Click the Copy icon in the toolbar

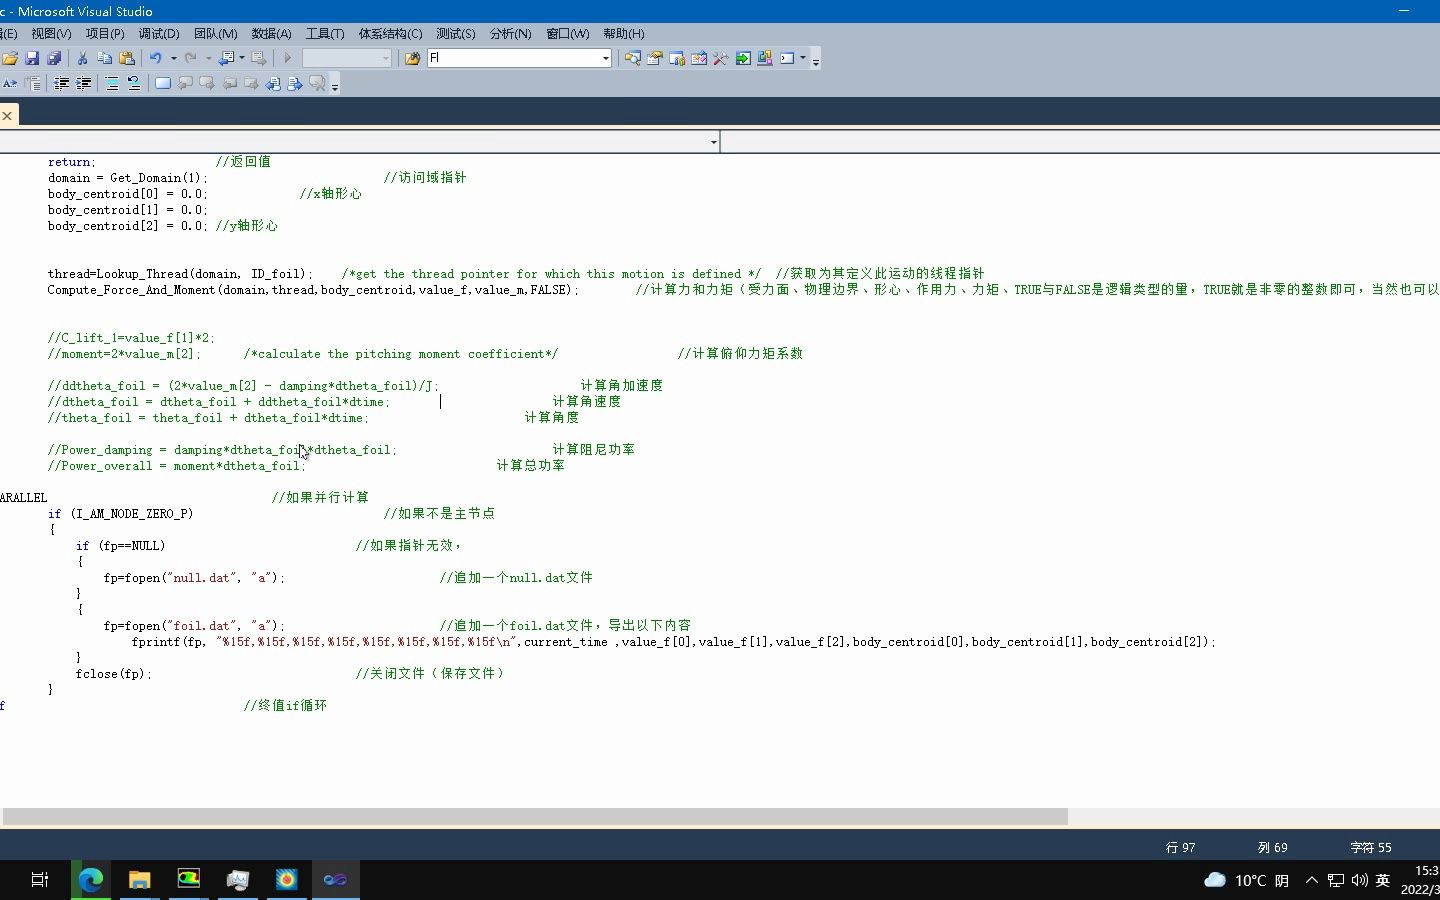[104, 58]
